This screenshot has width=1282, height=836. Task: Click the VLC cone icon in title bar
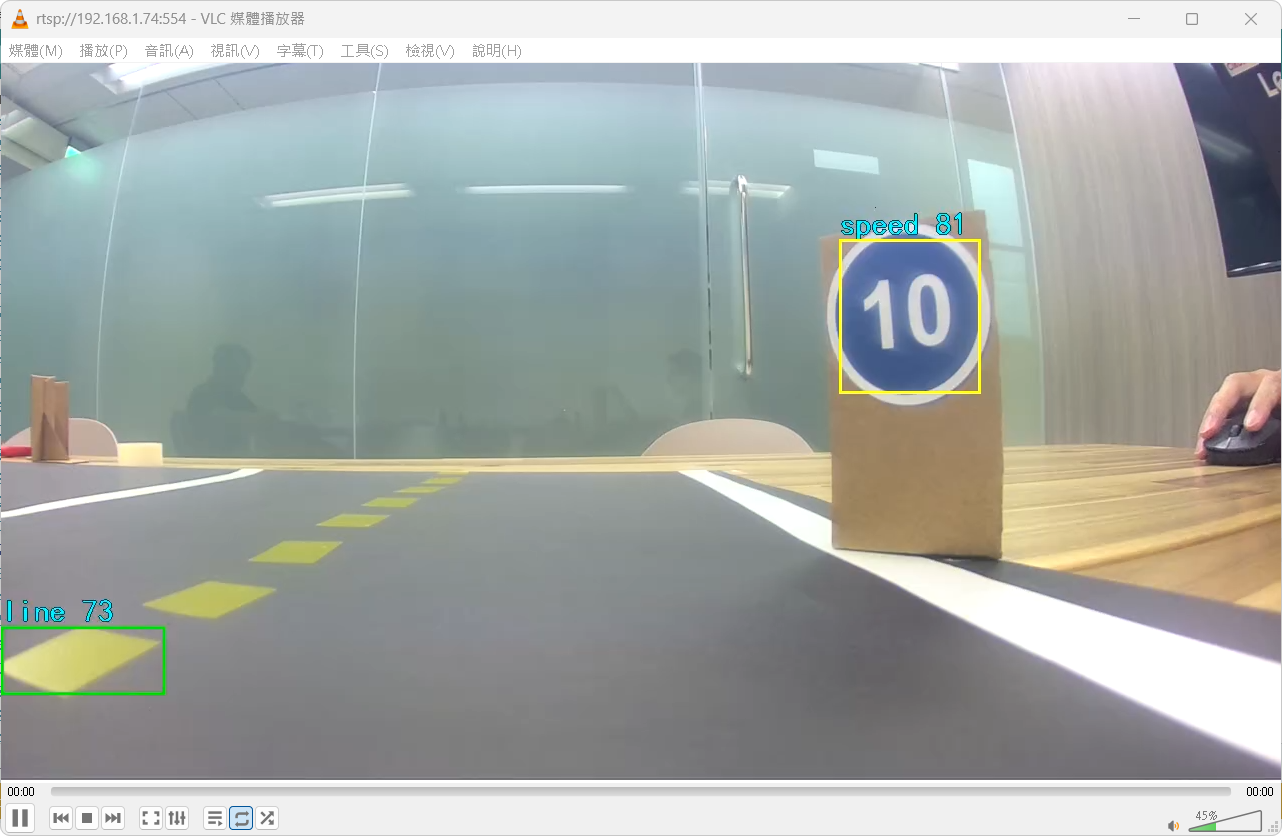(19, 19)
